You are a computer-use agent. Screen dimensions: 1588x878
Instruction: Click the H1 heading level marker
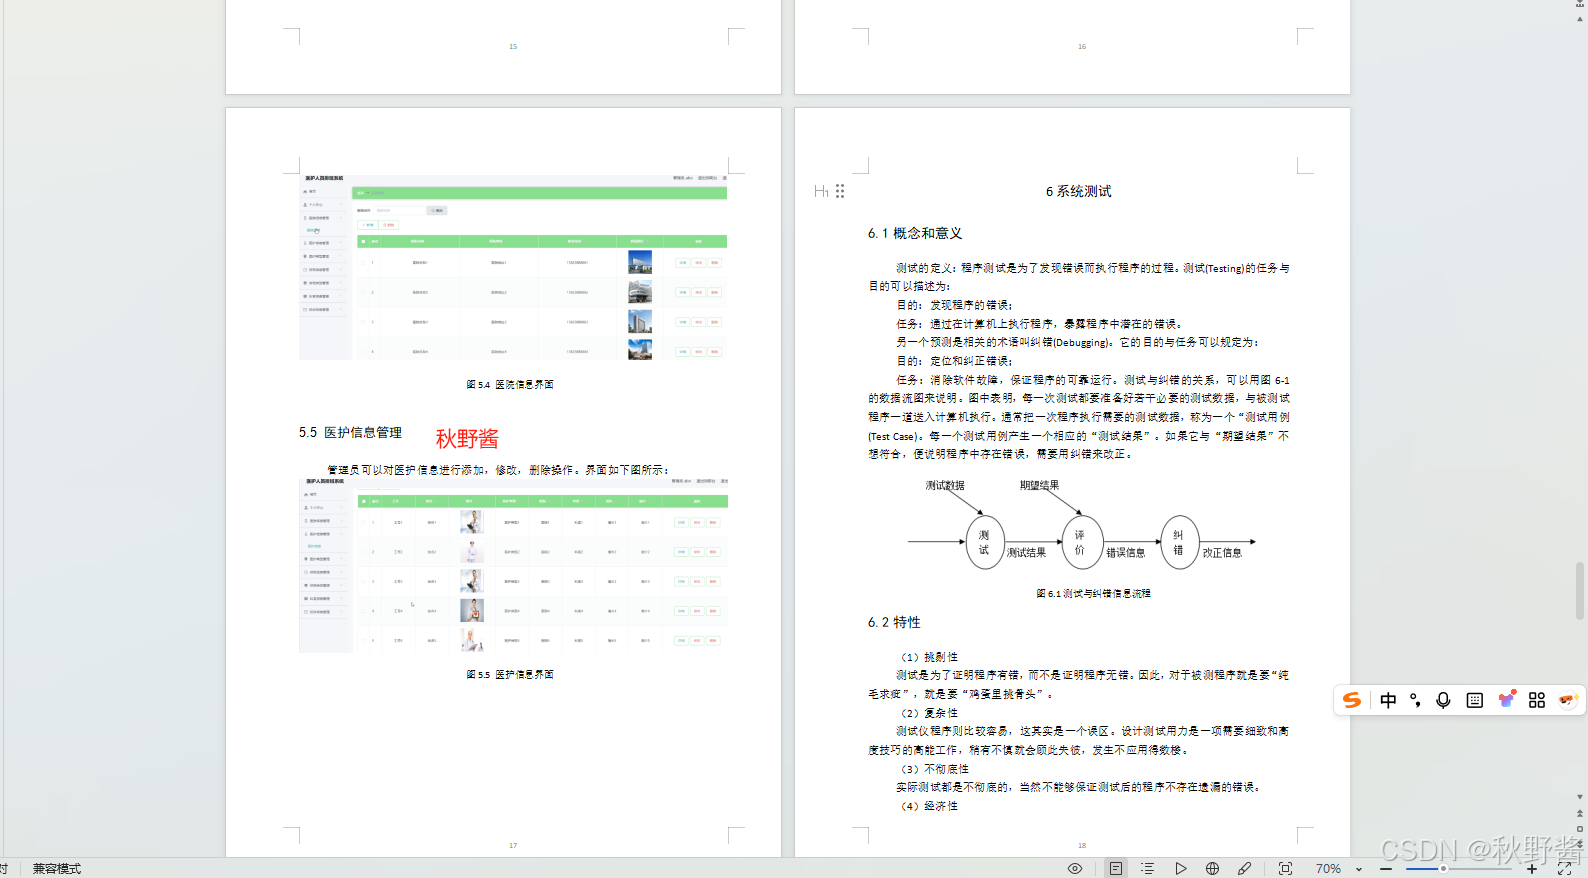pos(821,191)
